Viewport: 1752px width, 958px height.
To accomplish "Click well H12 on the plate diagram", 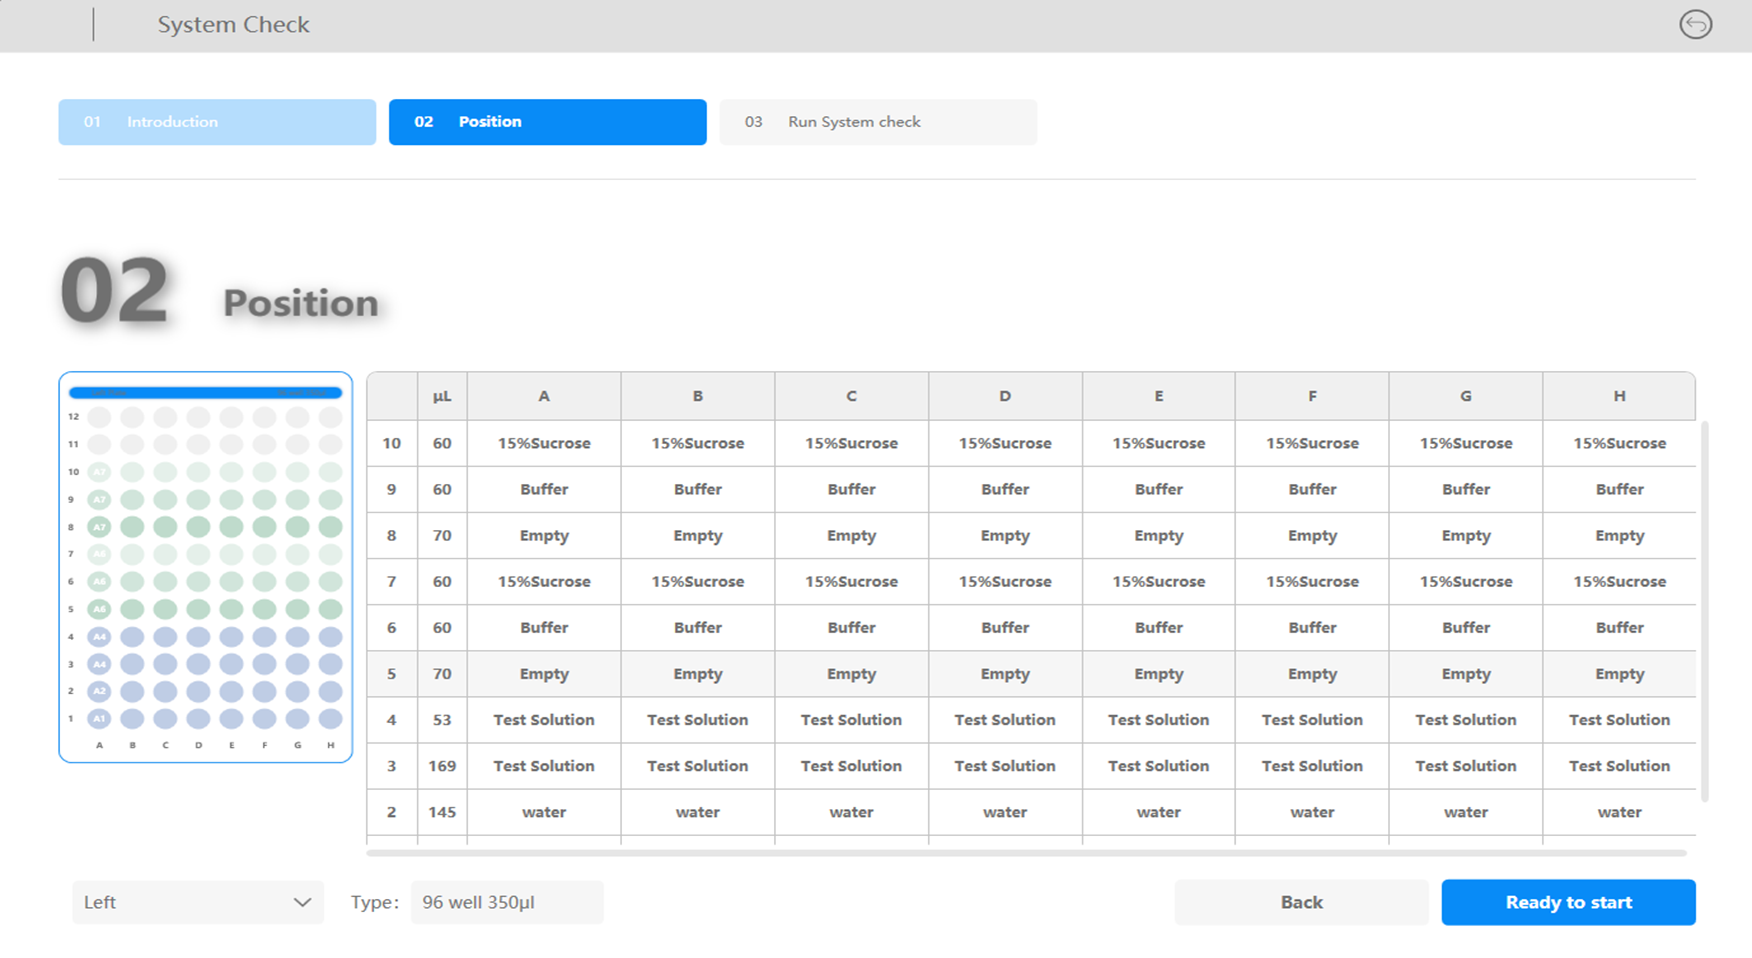I will [330, 417].
